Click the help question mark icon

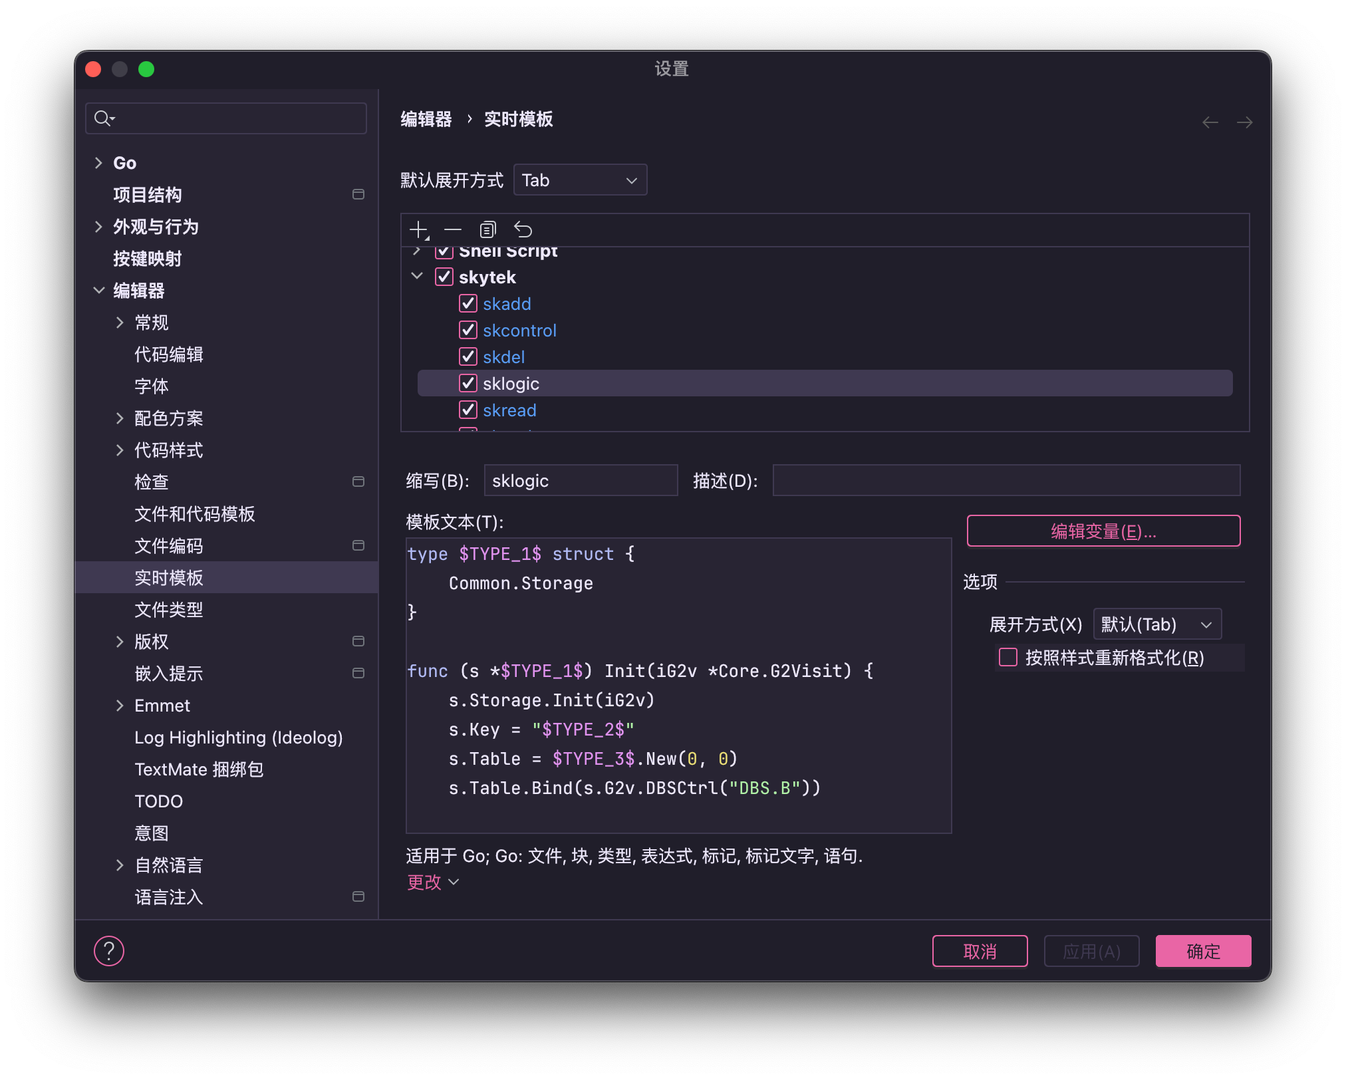coord(109,951)
